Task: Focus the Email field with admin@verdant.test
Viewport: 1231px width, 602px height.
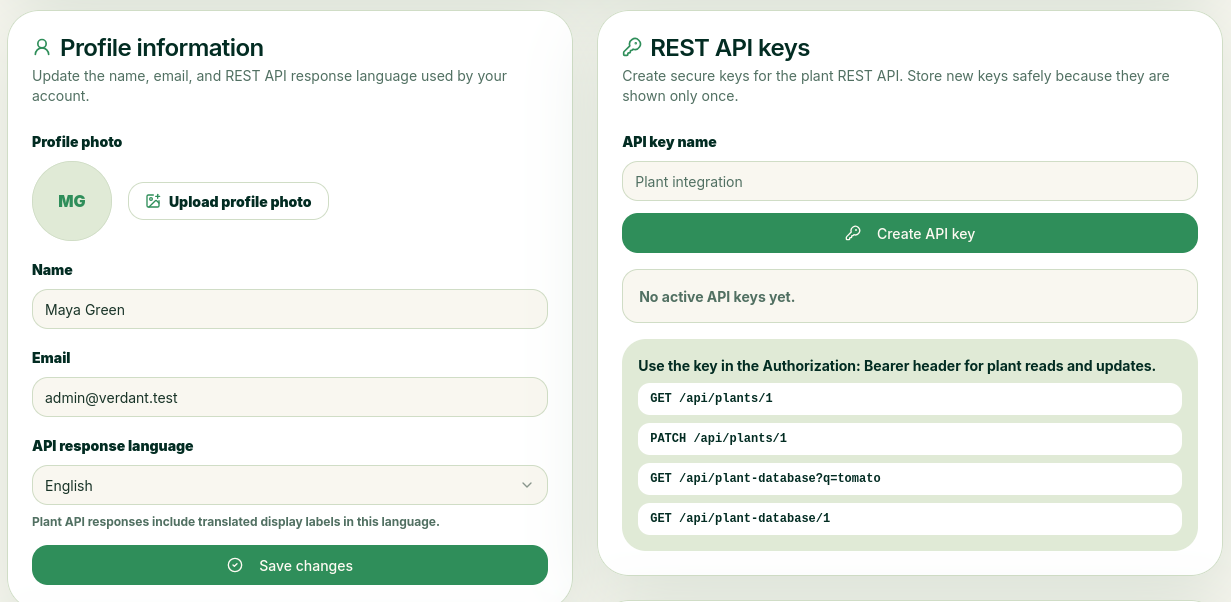Action: tap(290, 397)
